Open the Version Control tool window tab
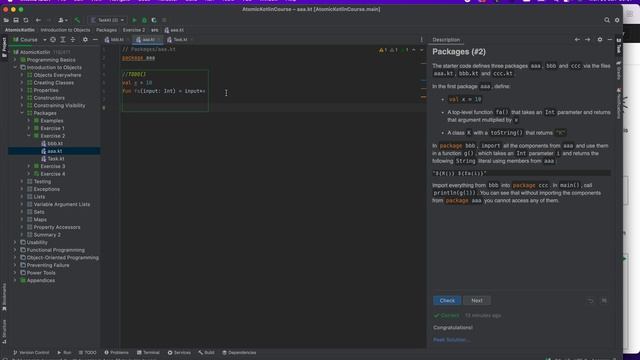 point(31,353)
